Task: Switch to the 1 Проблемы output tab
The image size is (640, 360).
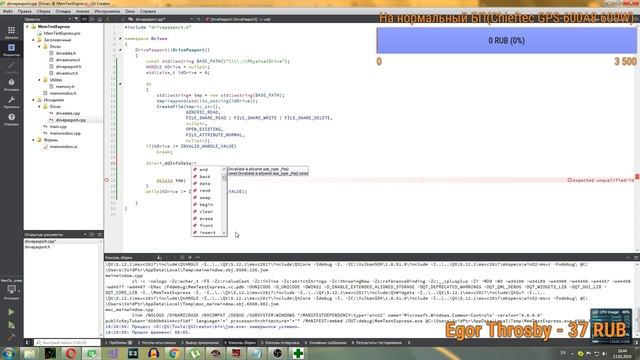Action: [x=119, y=343]
